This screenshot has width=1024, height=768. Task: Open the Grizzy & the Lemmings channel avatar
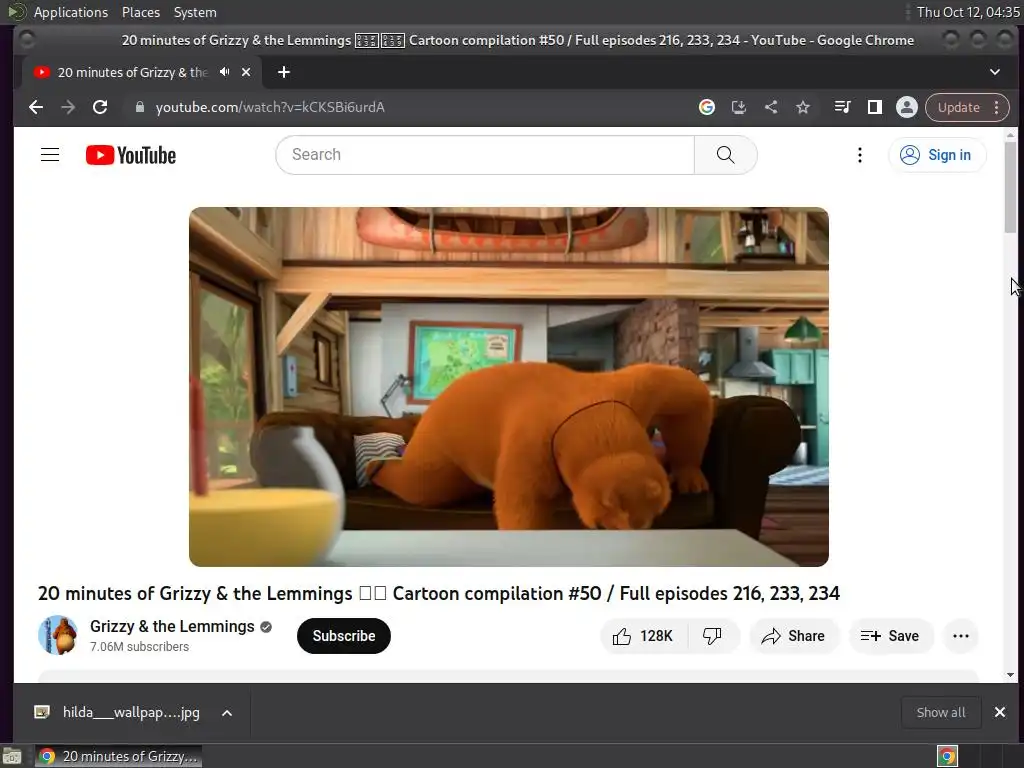pos(58,635)
